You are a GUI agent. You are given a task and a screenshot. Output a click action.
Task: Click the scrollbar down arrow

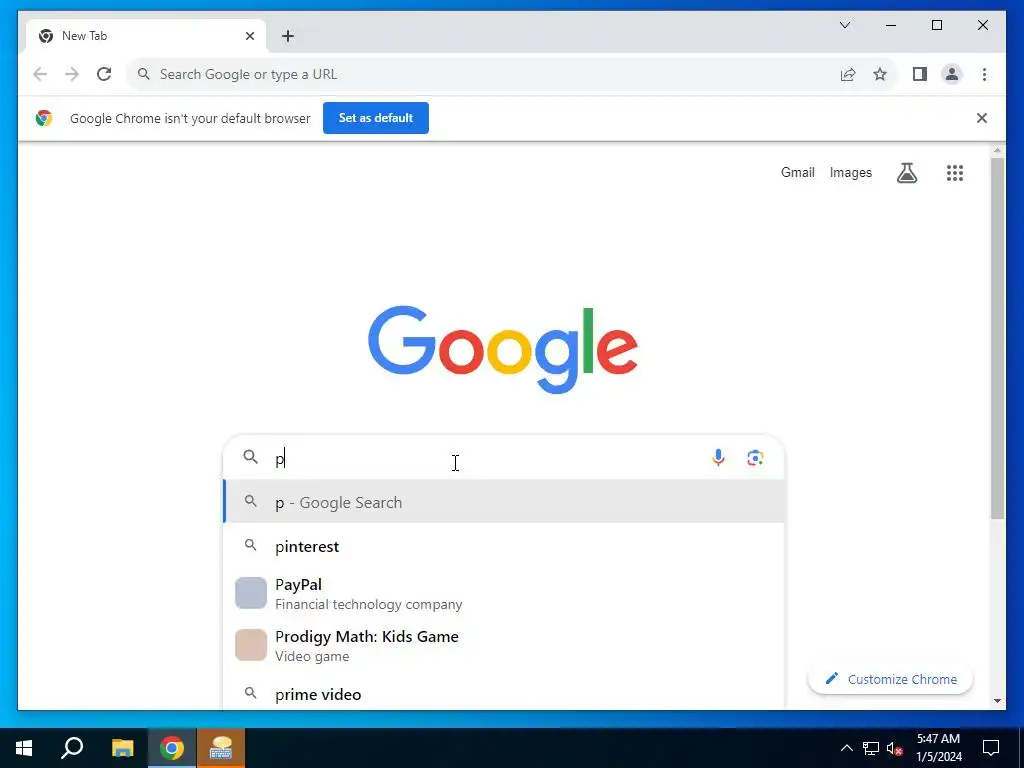click(997, 701)
